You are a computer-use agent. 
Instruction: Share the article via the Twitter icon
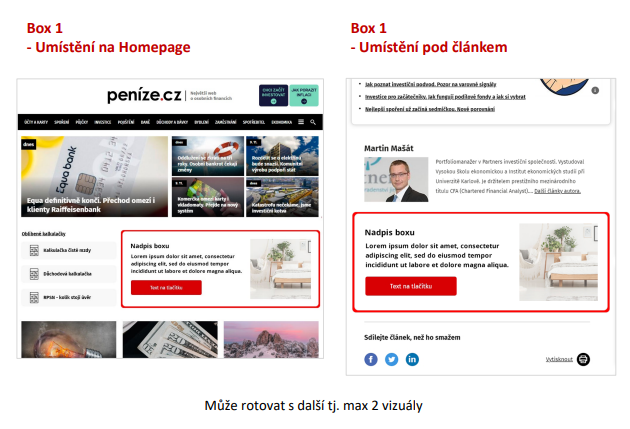(x=392, y=359)
